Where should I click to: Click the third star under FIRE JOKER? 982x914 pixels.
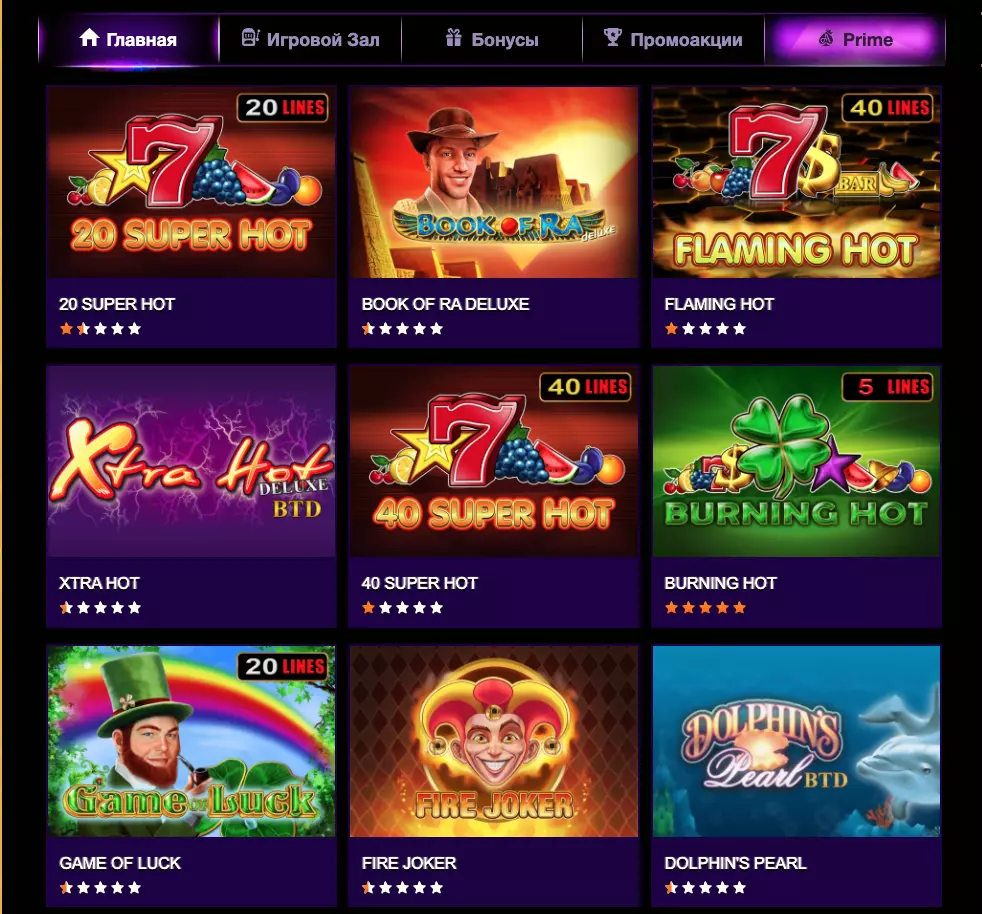point(400,886)
